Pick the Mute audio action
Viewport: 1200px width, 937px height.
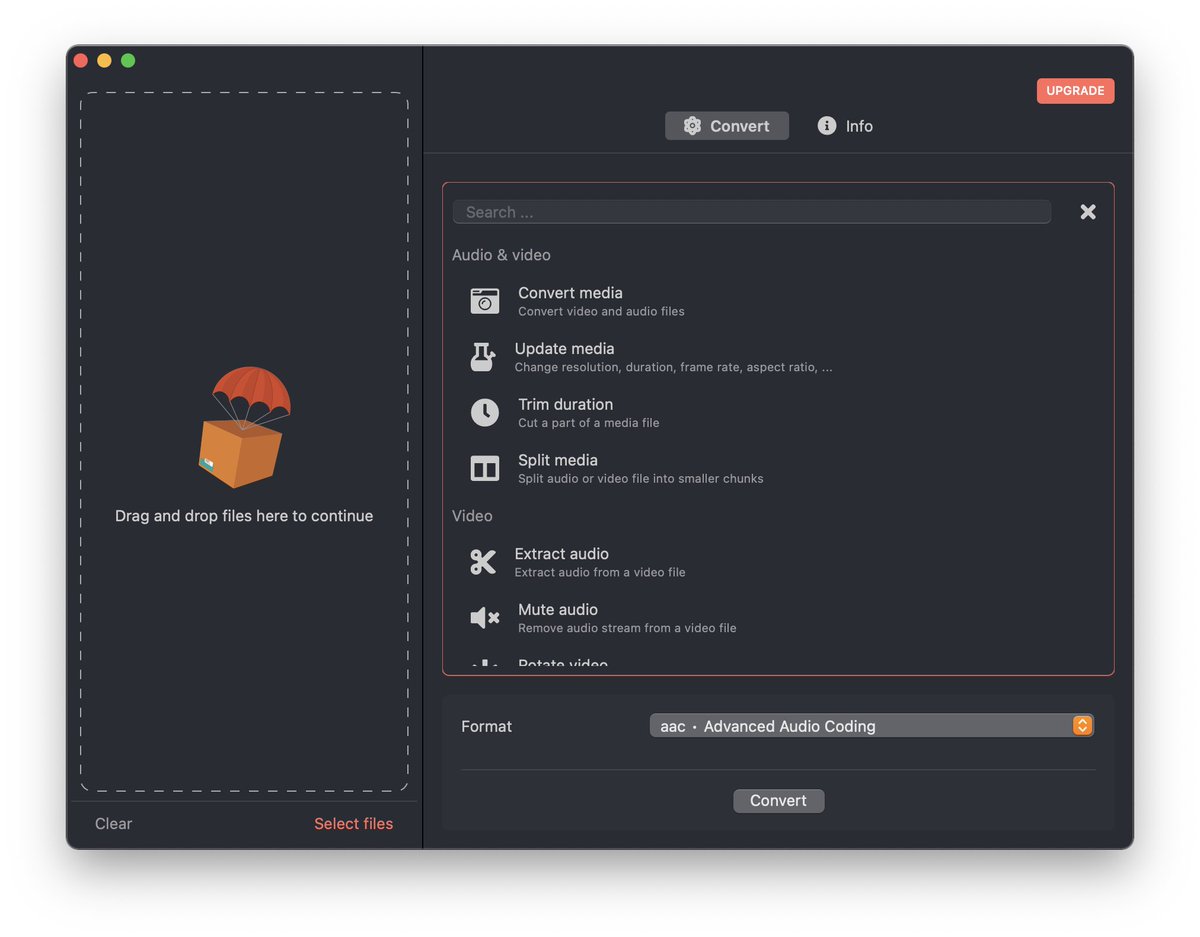pos(778,618)
